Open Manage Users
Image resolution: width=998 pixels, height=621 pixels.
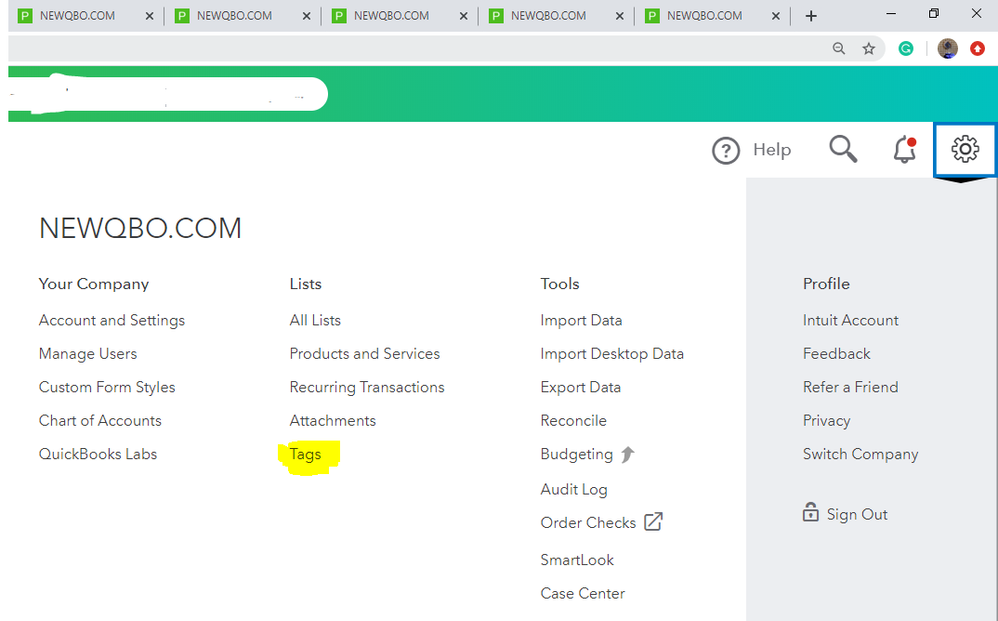(x=88, y=354)
